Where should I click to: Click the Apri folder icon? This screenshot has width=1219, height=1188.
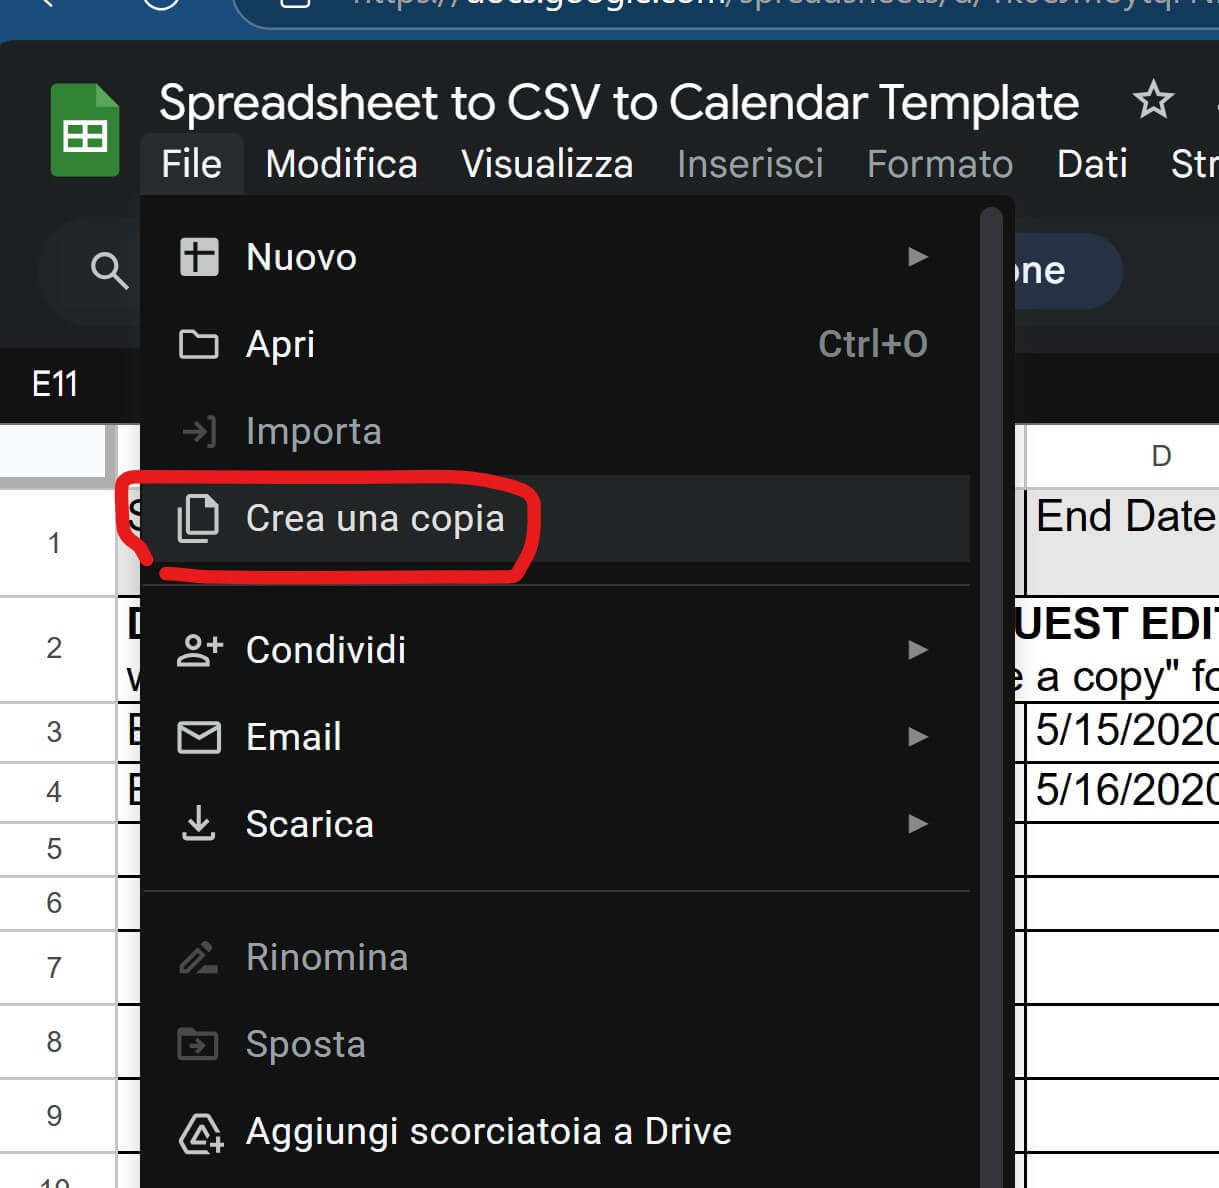pos(199,344)
